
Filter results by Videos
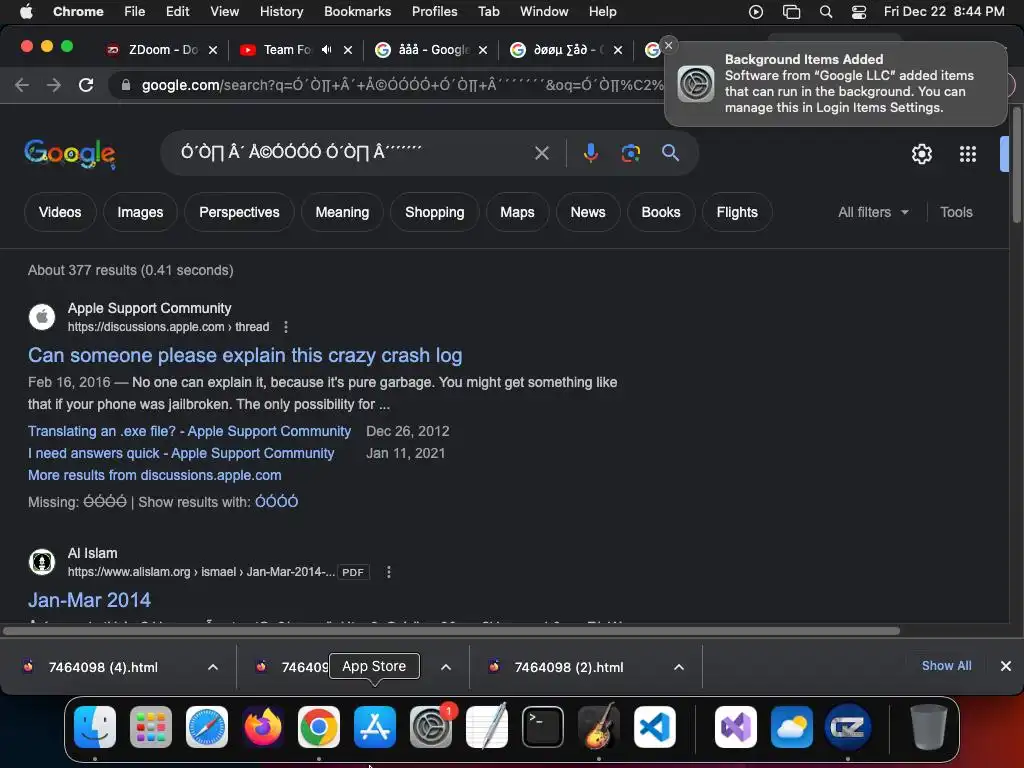60,212
